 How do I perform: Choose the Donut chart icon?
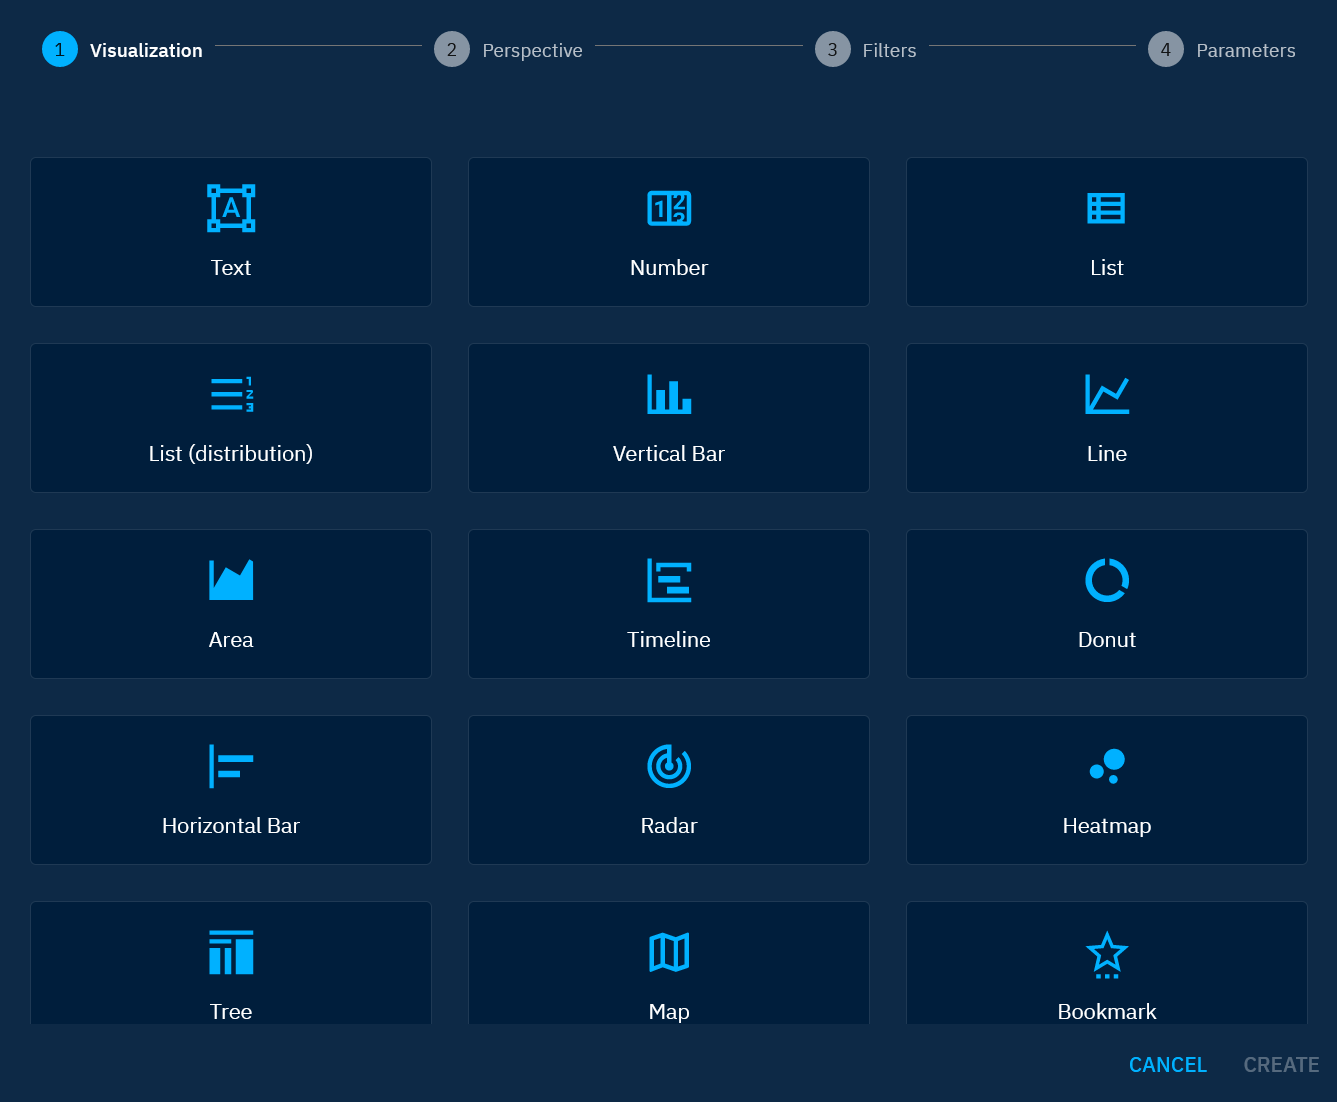(1106, 580)
